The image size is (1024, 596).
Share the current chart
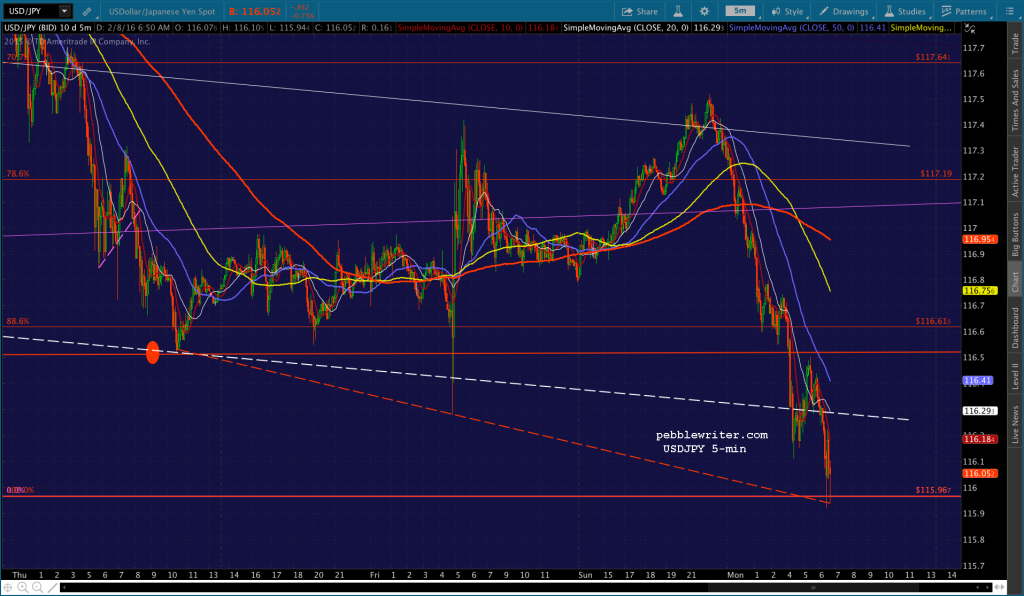click(639, 11)
